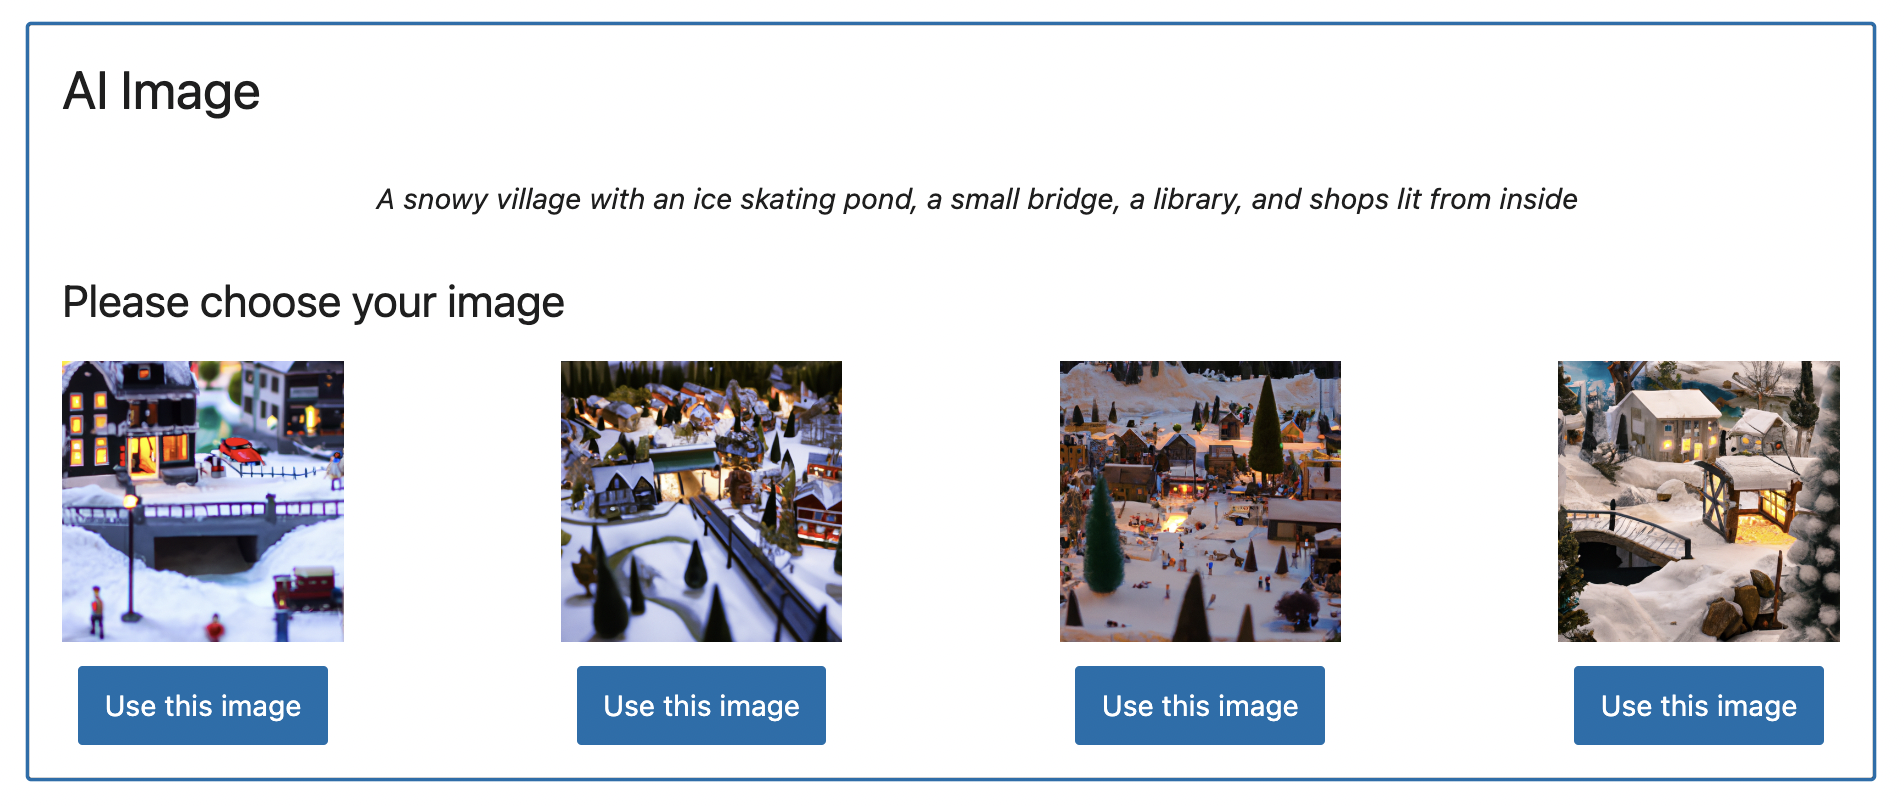Image resolution: width=1904 pixels, height=806 pixels.
Task: Click the italic snowy village prompt text
Action: pos(976,199)
